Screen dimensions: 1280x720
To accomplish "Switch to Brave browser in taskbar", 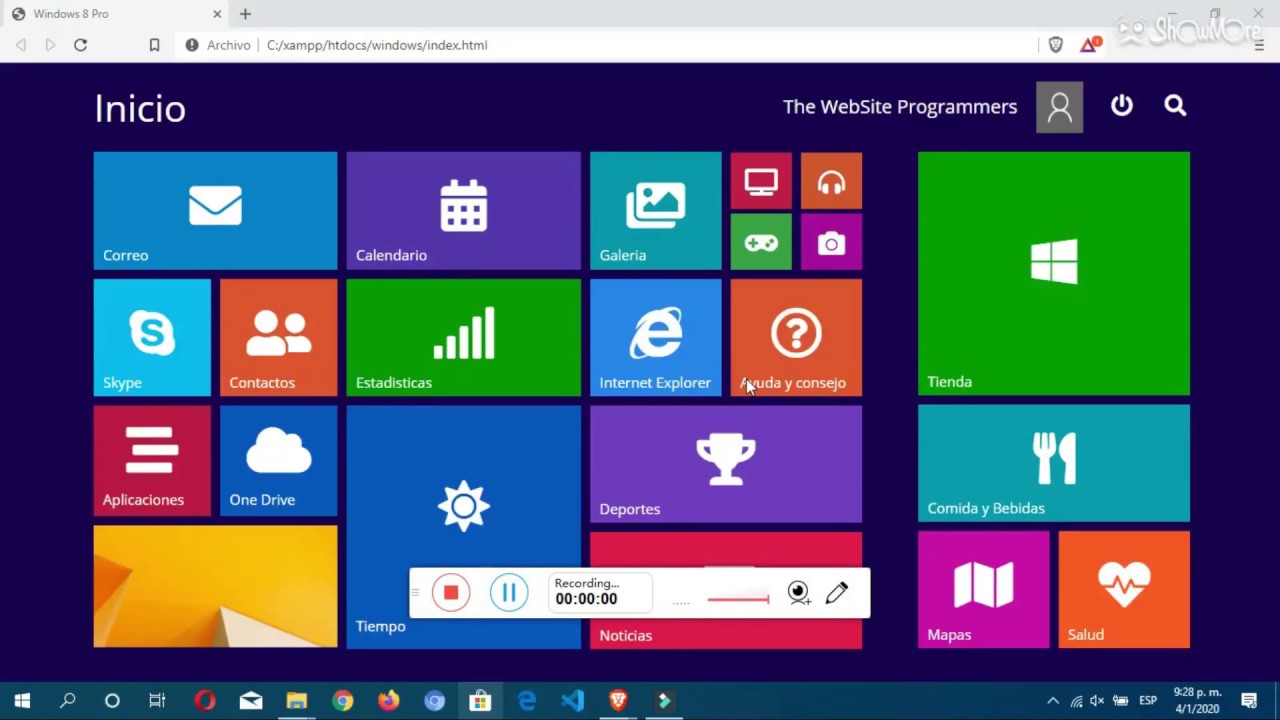I will pos(618,701).
